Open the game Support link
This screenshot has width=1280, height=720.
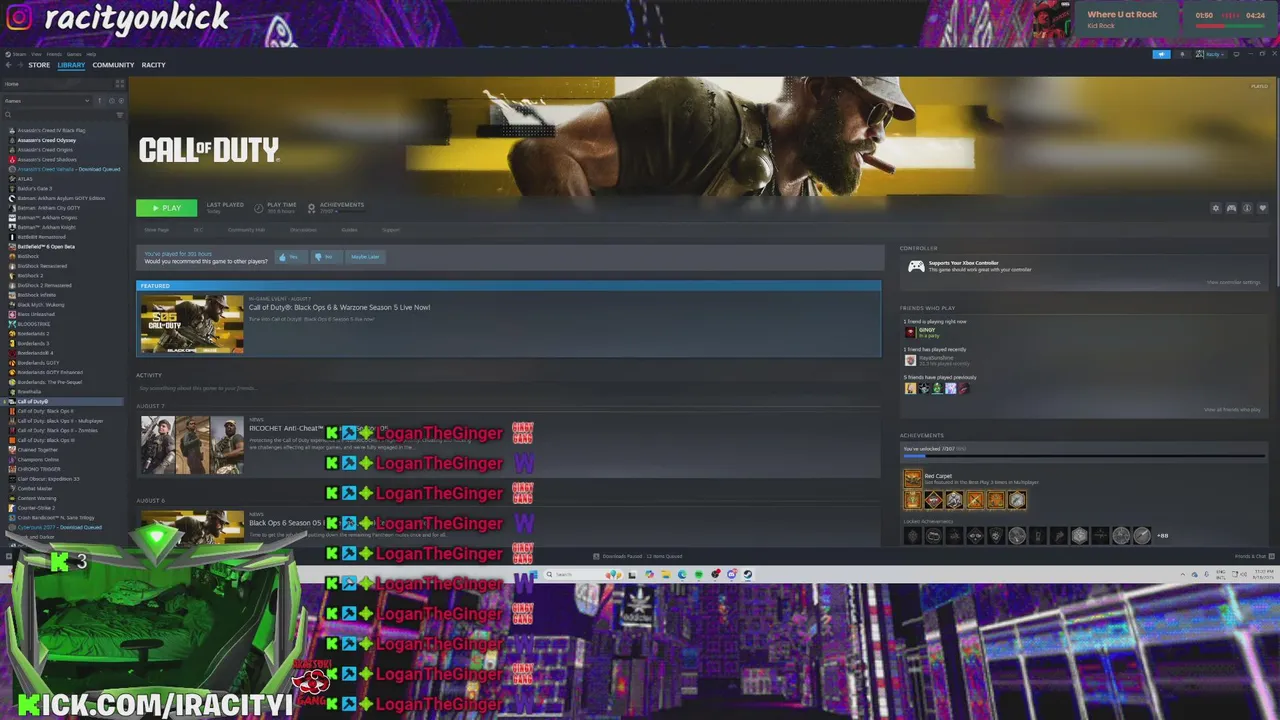[390, 230]
